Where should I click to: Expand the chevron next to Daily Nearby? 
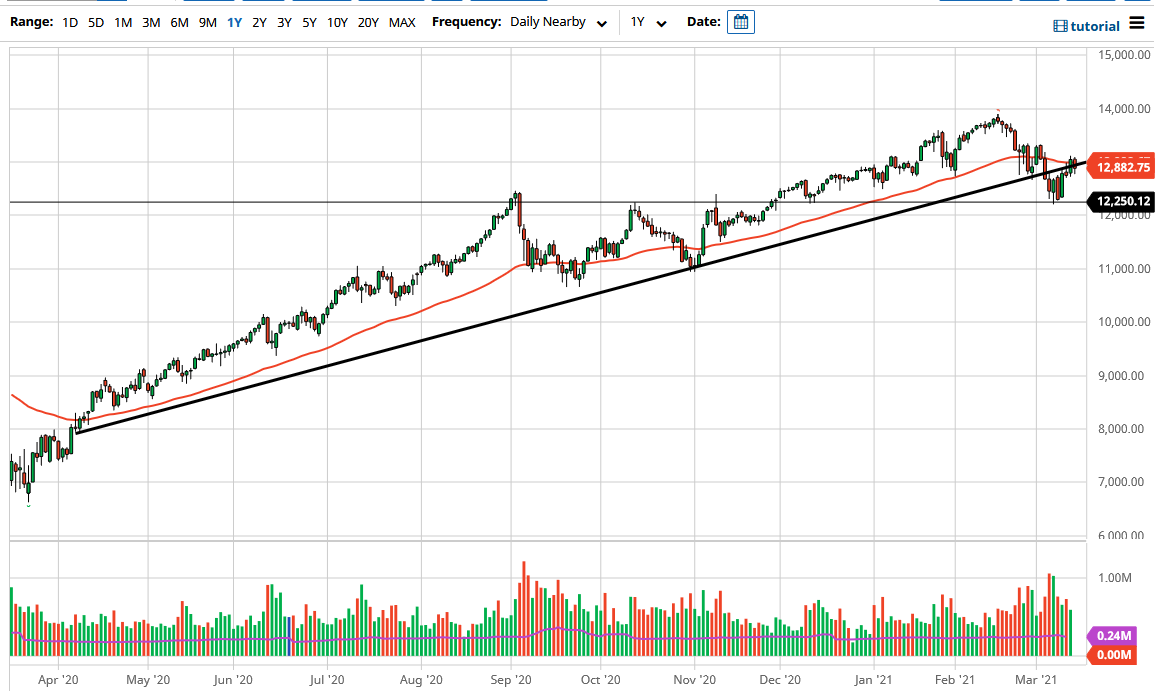coord(601,22)
